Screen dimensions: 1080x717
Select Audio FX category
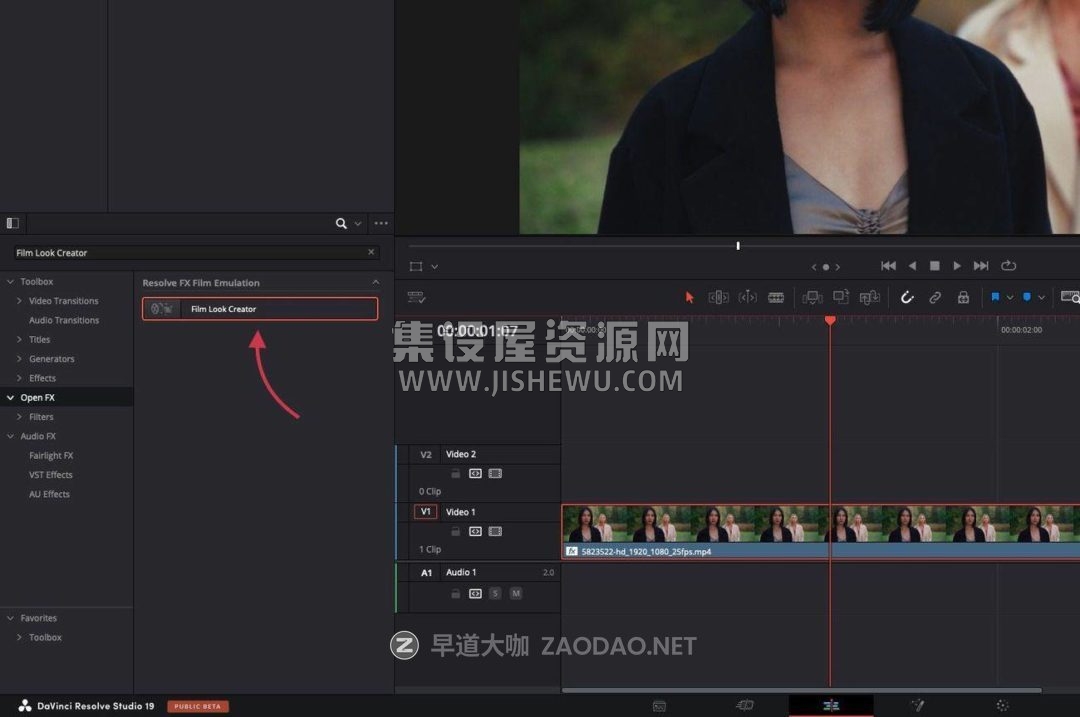(38, 436)
